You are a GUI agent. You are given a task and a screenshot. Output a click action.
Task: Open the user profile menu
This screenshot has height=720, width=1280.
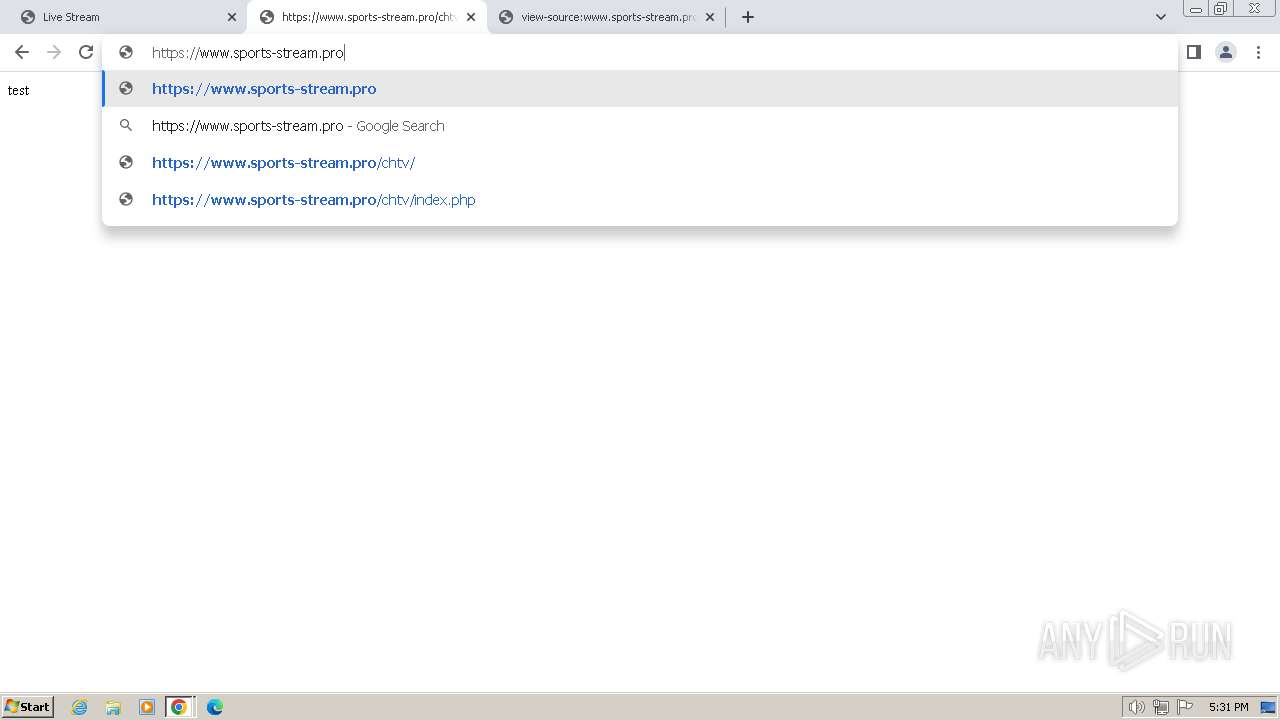click(1226, 52)
